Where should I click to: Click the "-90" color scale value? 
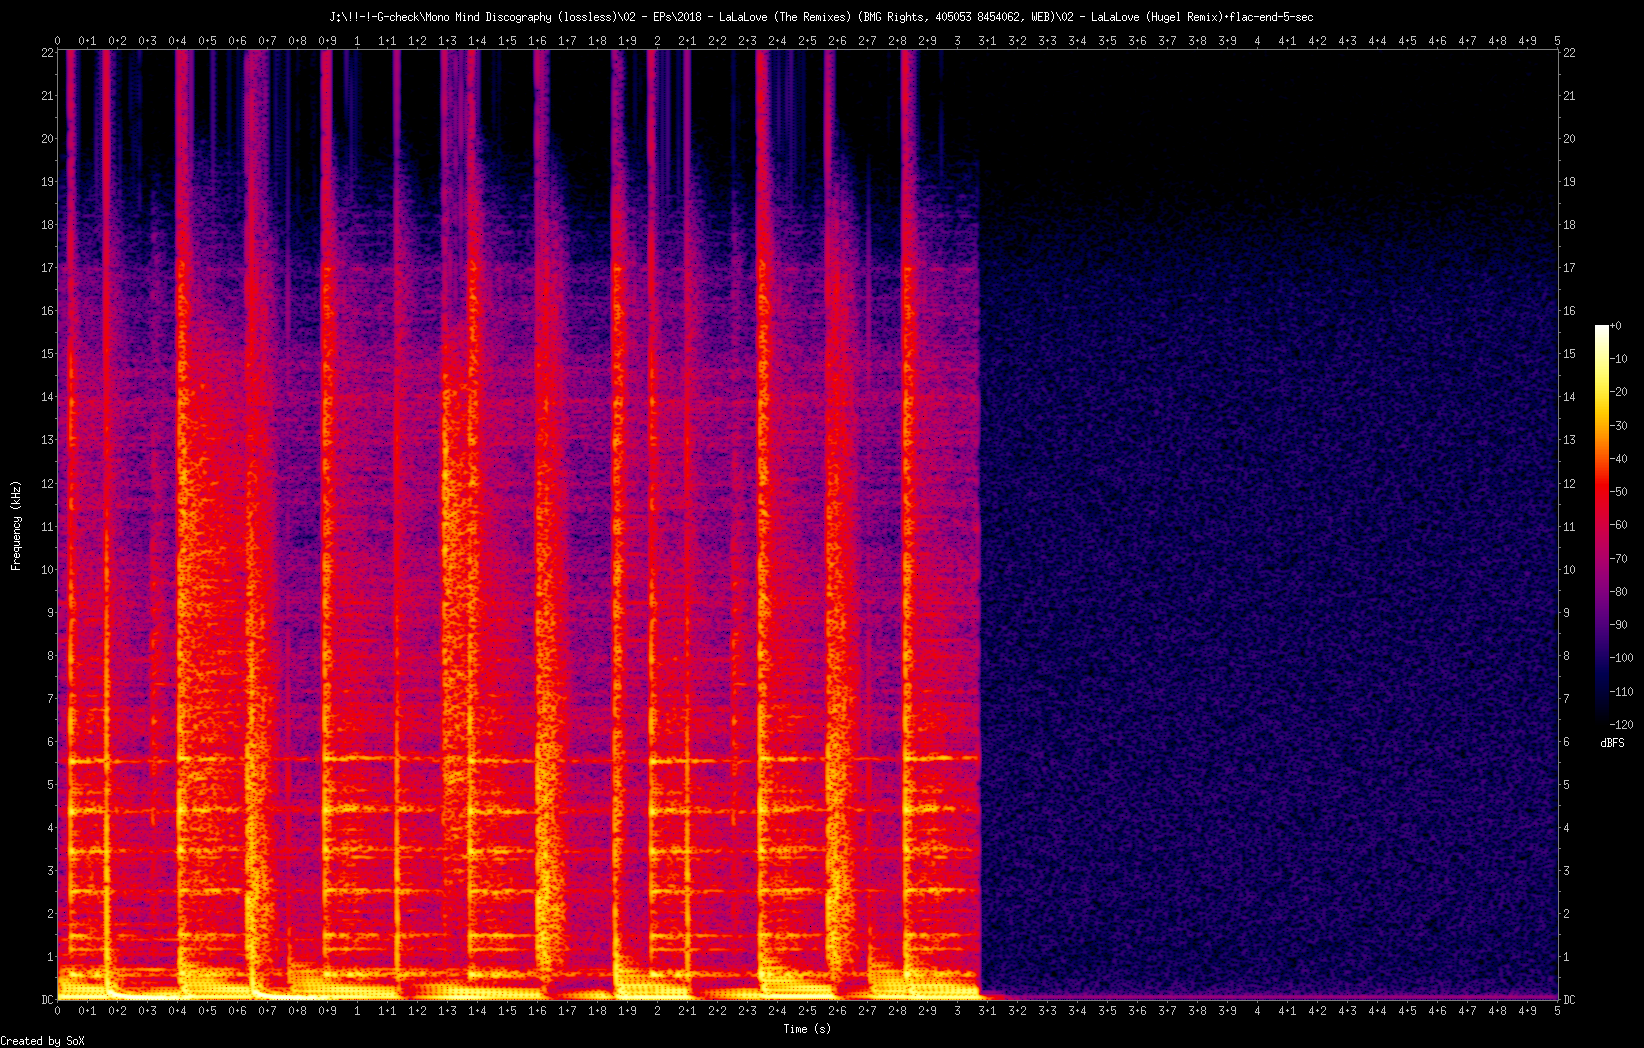[x=1619, y=625]
